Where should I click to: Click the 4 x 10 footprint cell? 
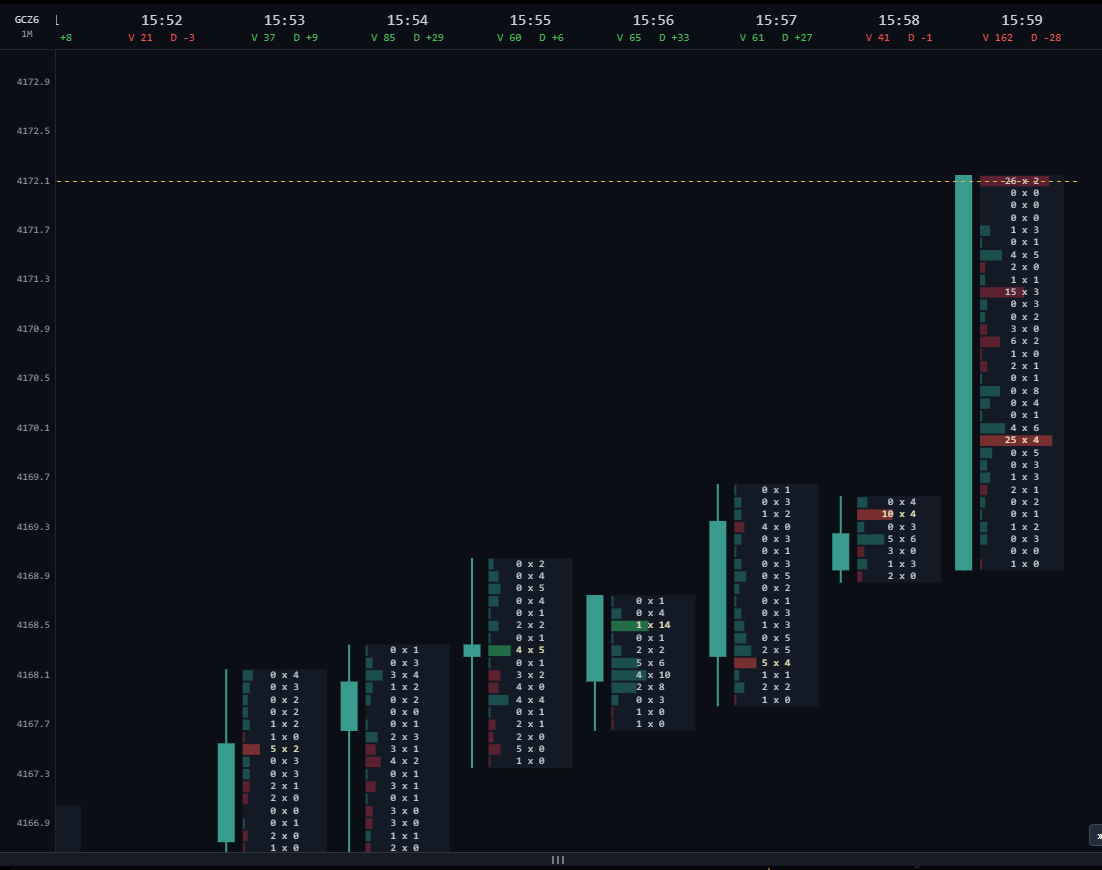[x=653, y=675]
